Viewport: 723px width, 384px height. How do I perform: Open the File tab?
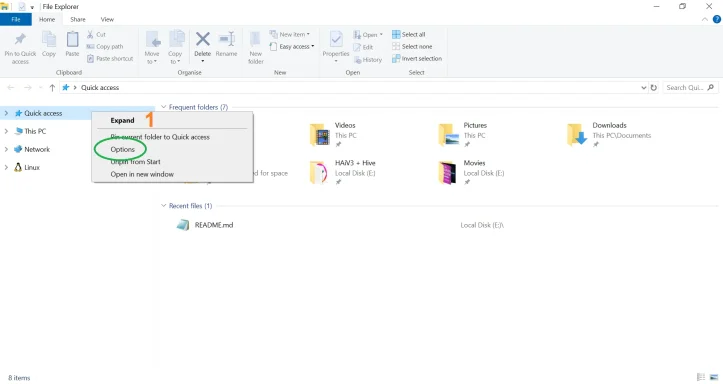click(x=16, y=19)
